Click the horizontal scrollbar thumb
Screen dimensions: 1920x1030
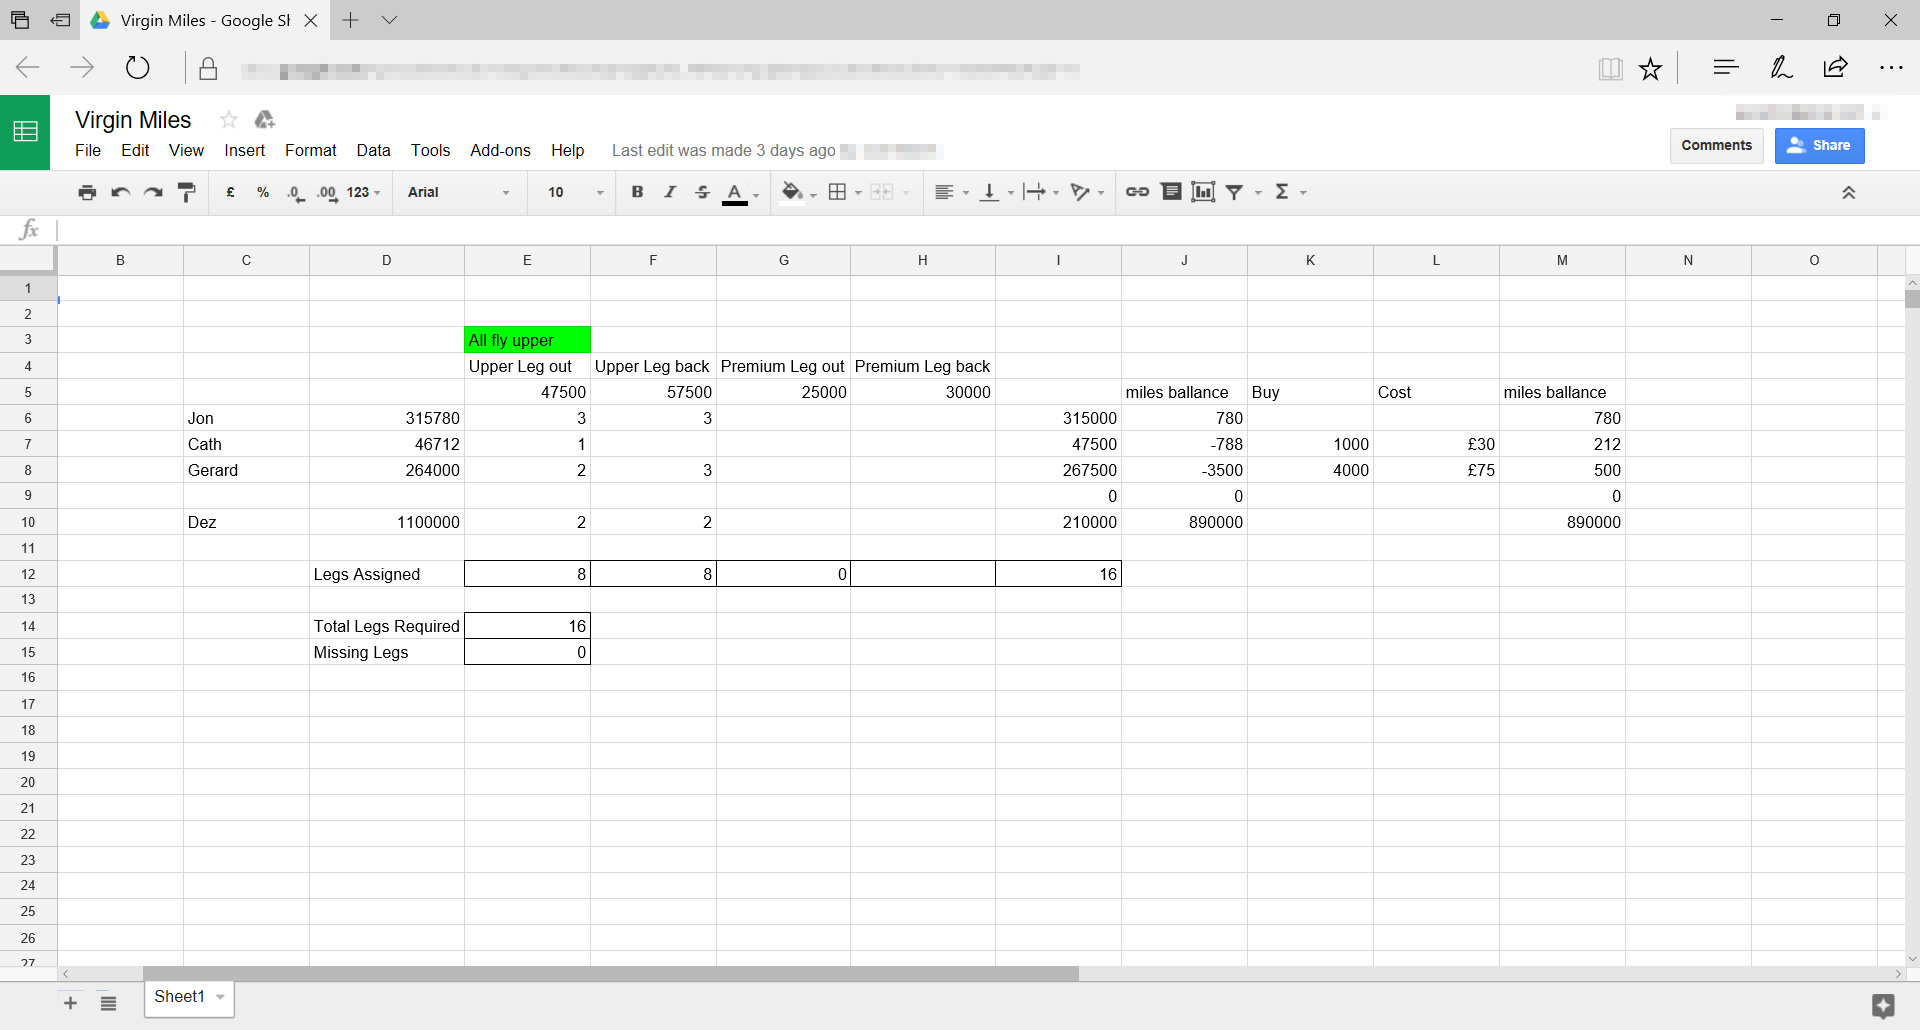(x=611, y=973)
